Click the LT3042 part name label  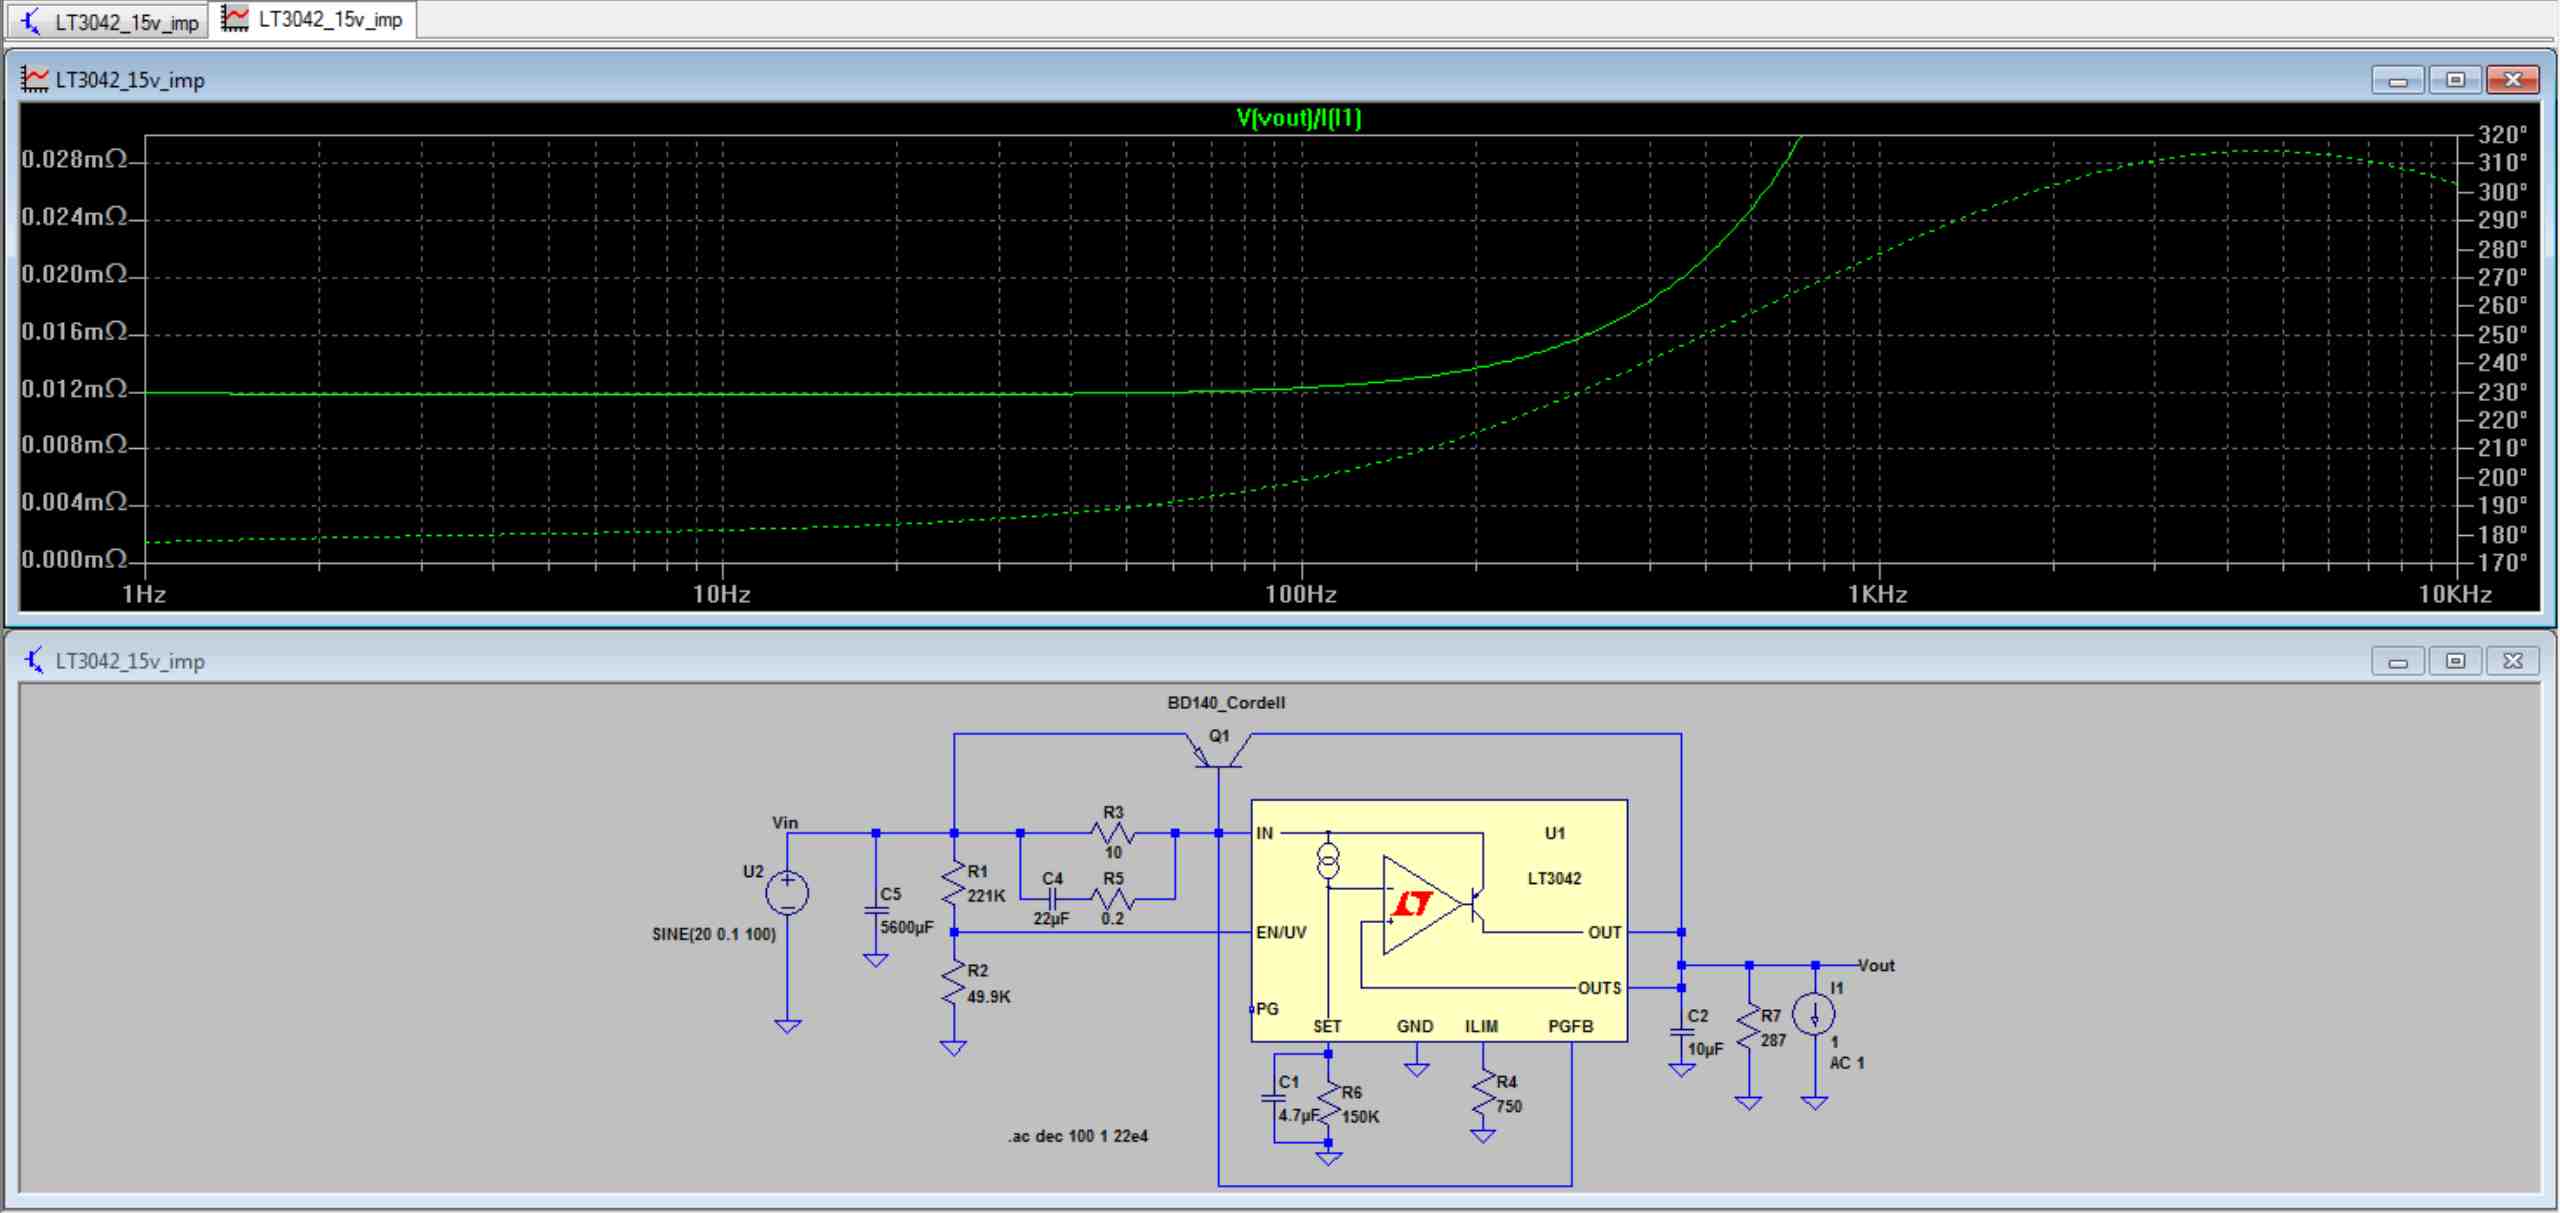(x=1554, y=878)
